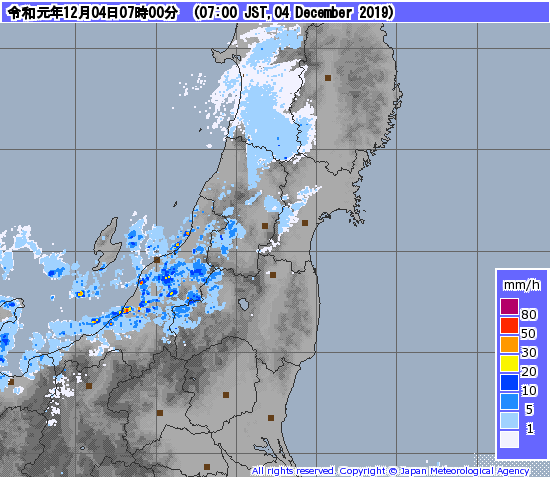Click the magenta 80 mm/h legend swatch
The image size is (550, 477).
(x=509, y=306)
